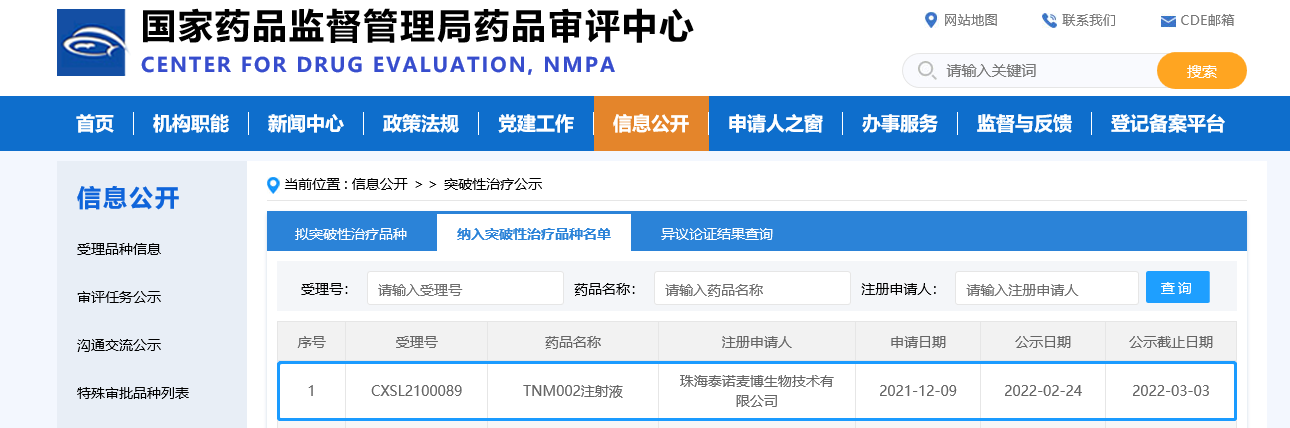
Task: Click the CDE mailbox envelope icon
Action: [1167, 21]
